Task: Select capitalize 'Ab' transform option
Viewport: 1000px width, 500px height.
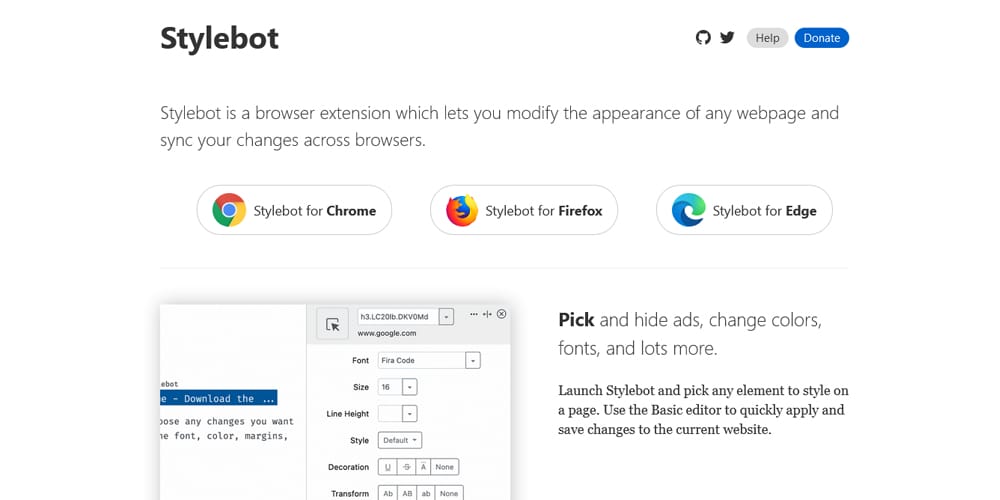Action: [x=388, y=494]
